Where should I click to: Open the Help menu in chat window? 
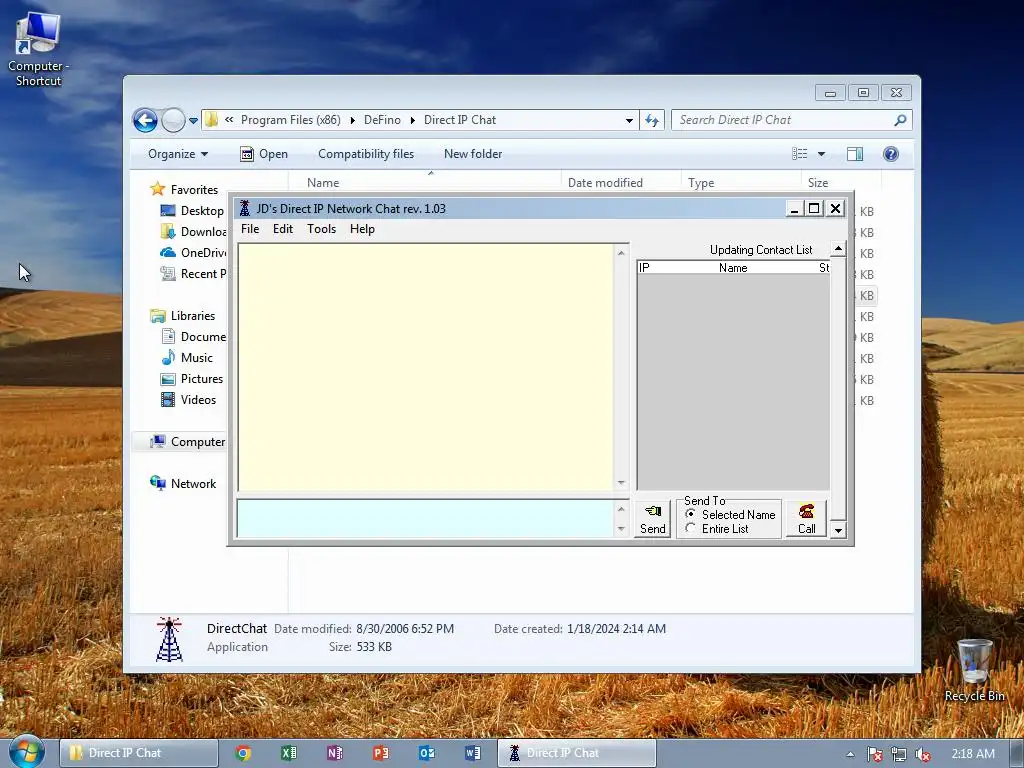(x=362, y=229)
